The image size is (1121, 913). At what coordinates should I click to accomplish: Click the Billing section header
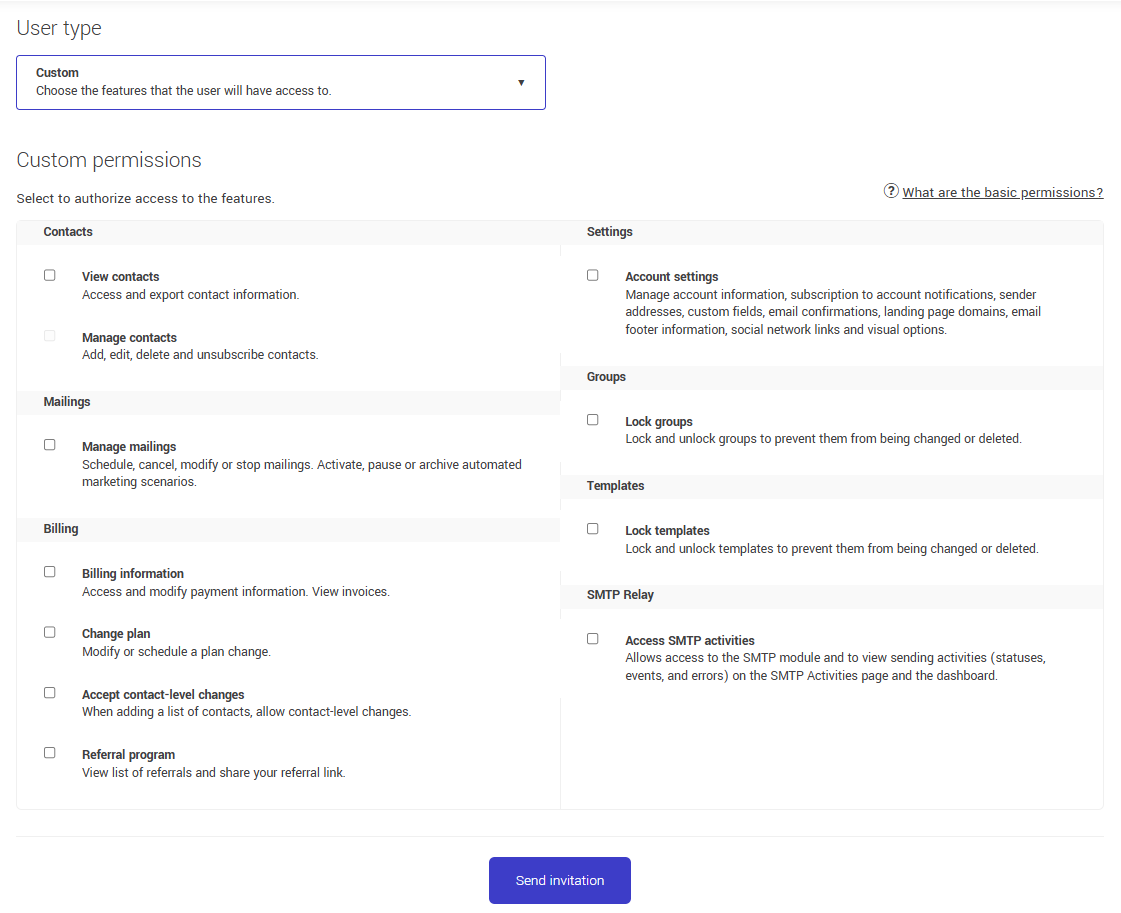point(61,528)
